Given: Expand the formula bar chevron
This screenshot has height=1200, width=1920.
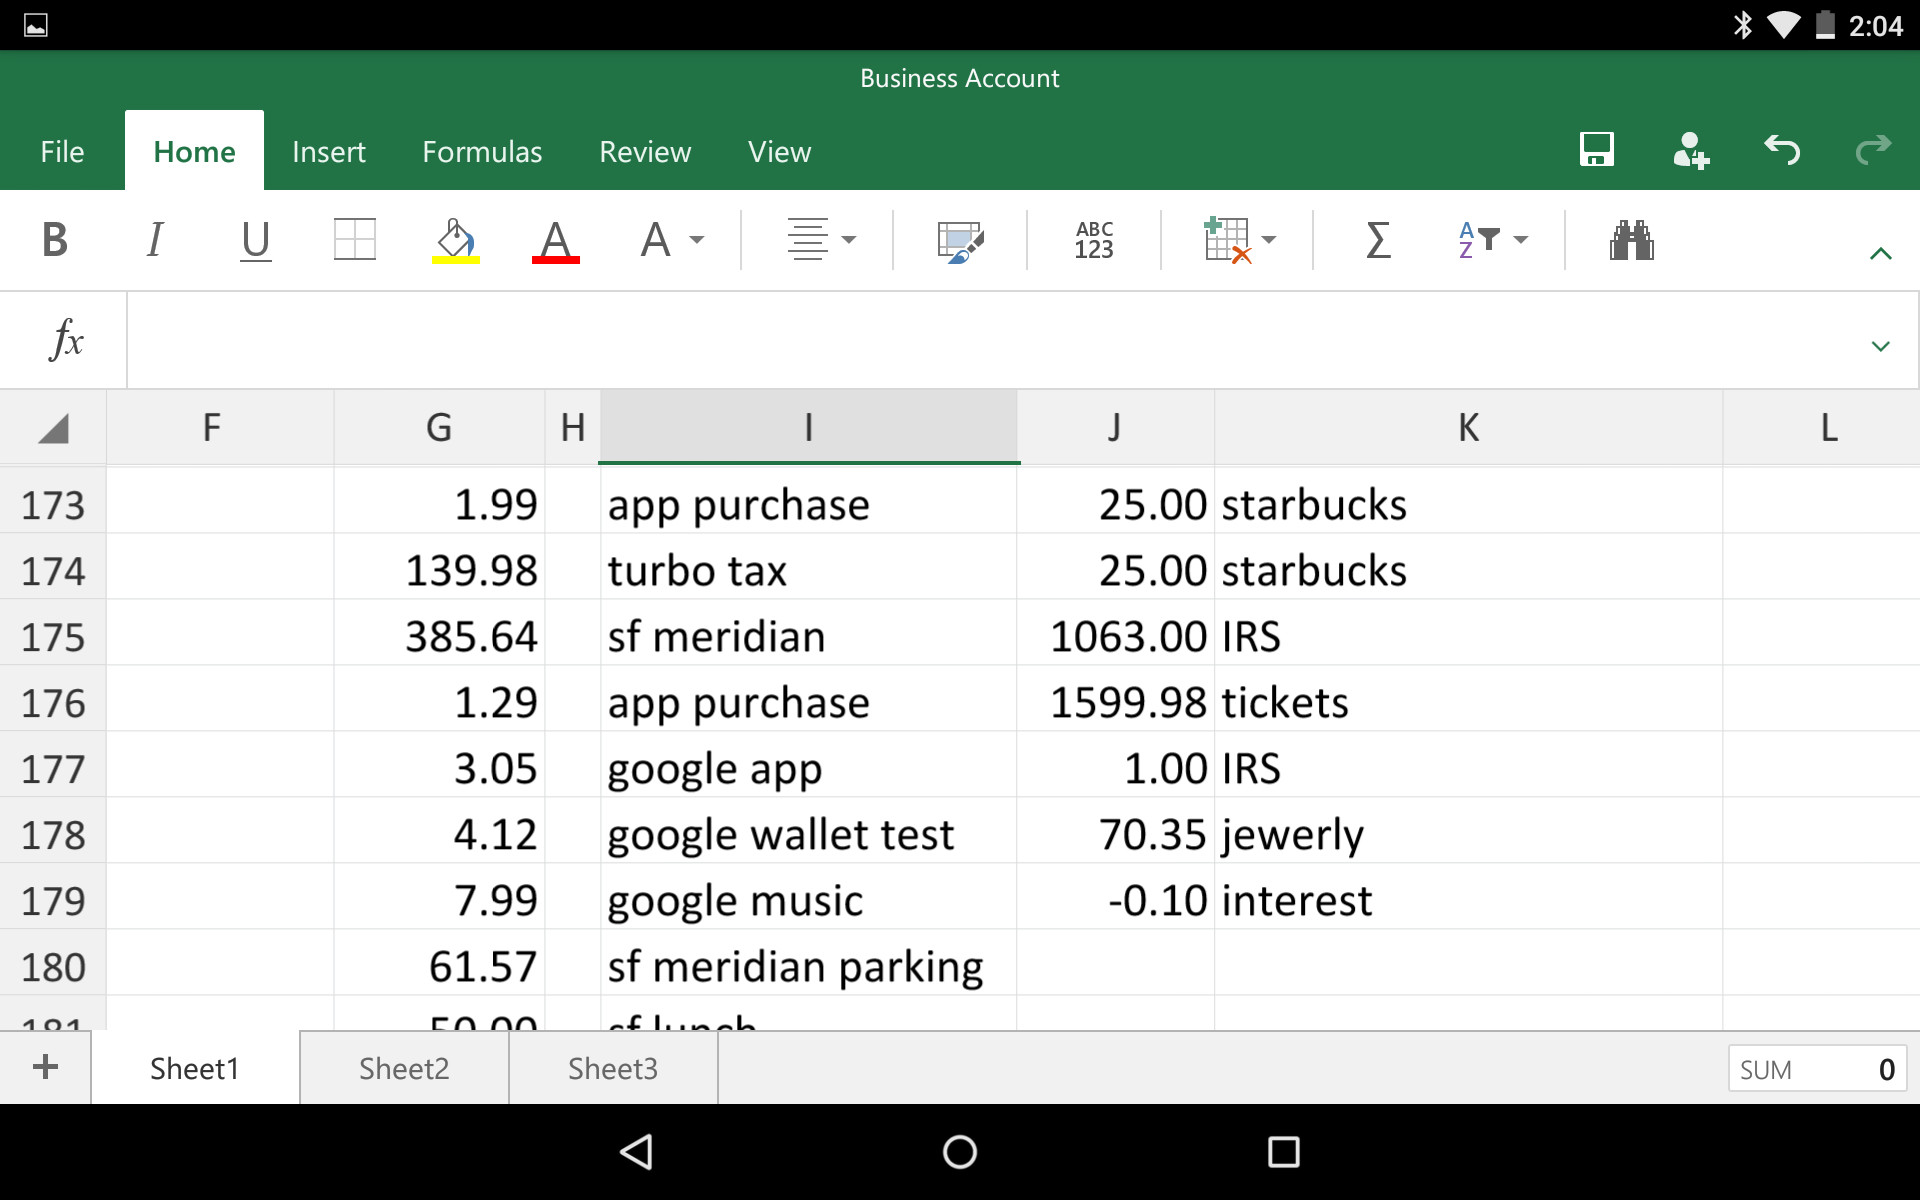Looking at the screenshot, I should point(1880,346).
